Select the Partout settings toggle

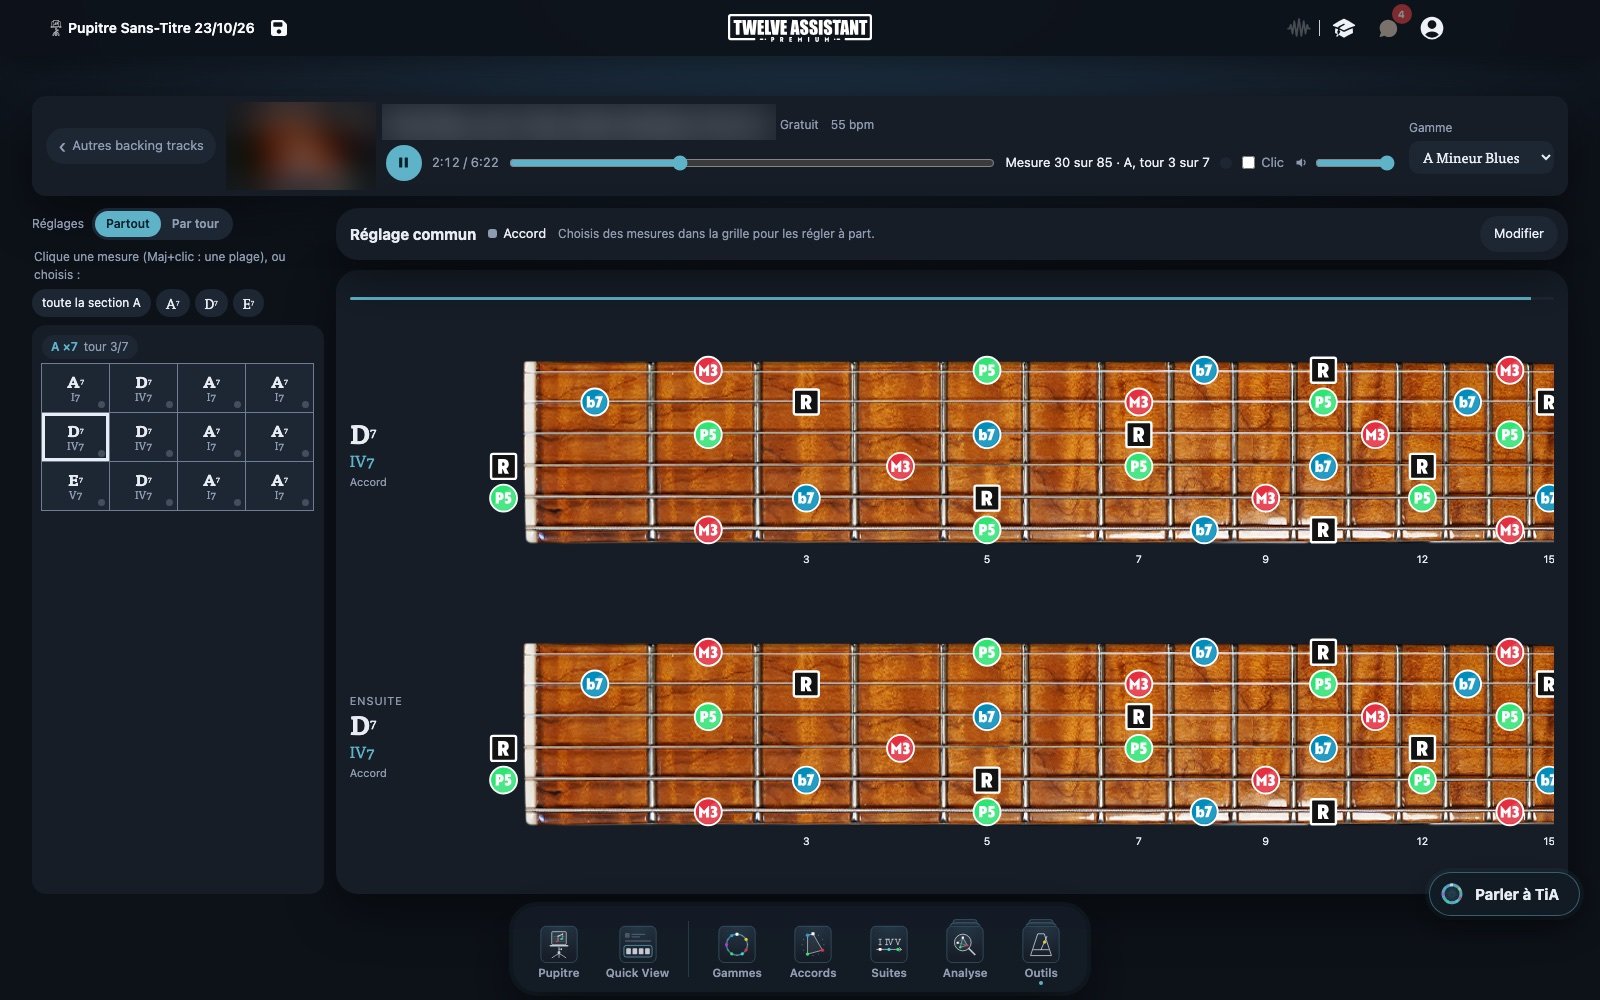pyautogui.click(x=128, y=224)
